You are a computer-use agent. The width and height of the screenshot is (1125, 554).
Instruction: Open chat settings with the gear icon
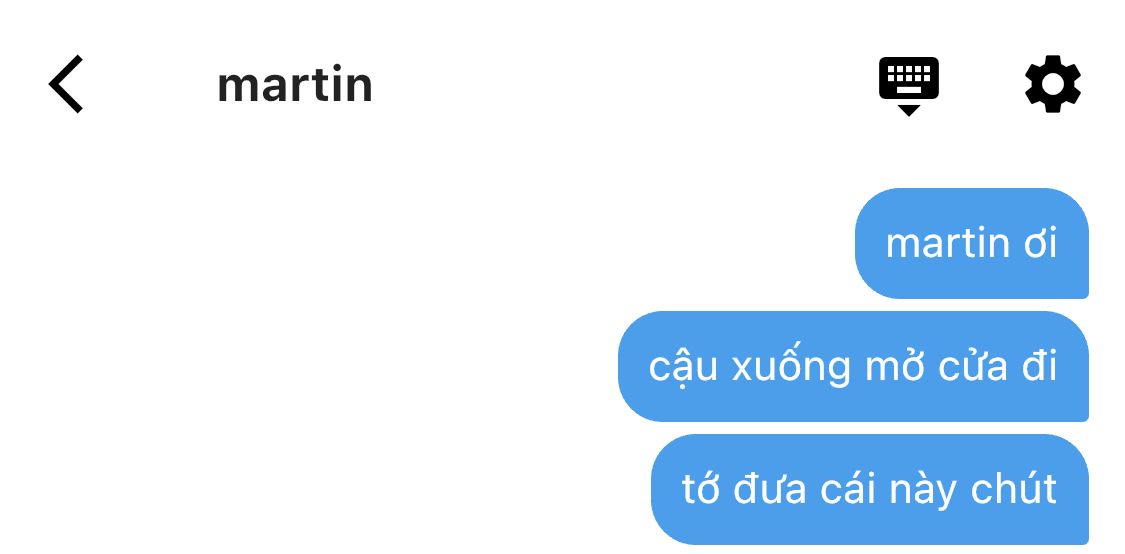pos(1053,84)
